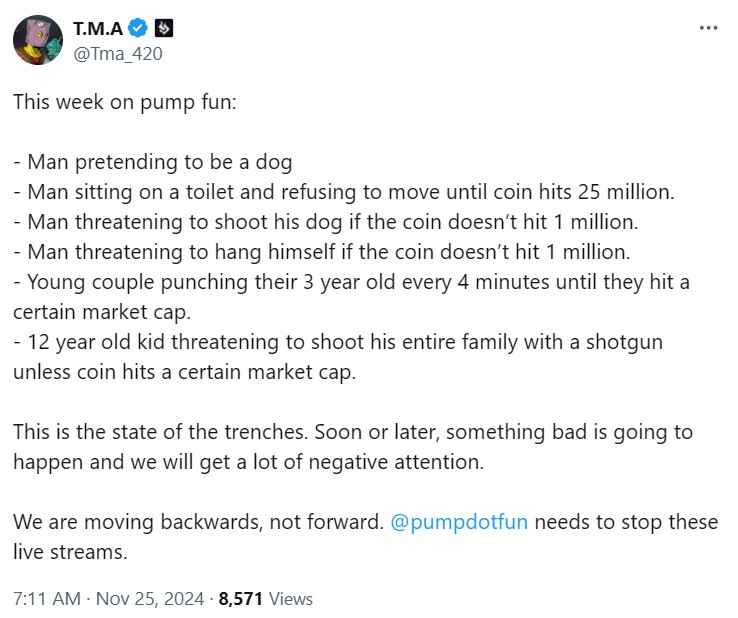Click the "This week on pump fun:" line

pos(125,102)
